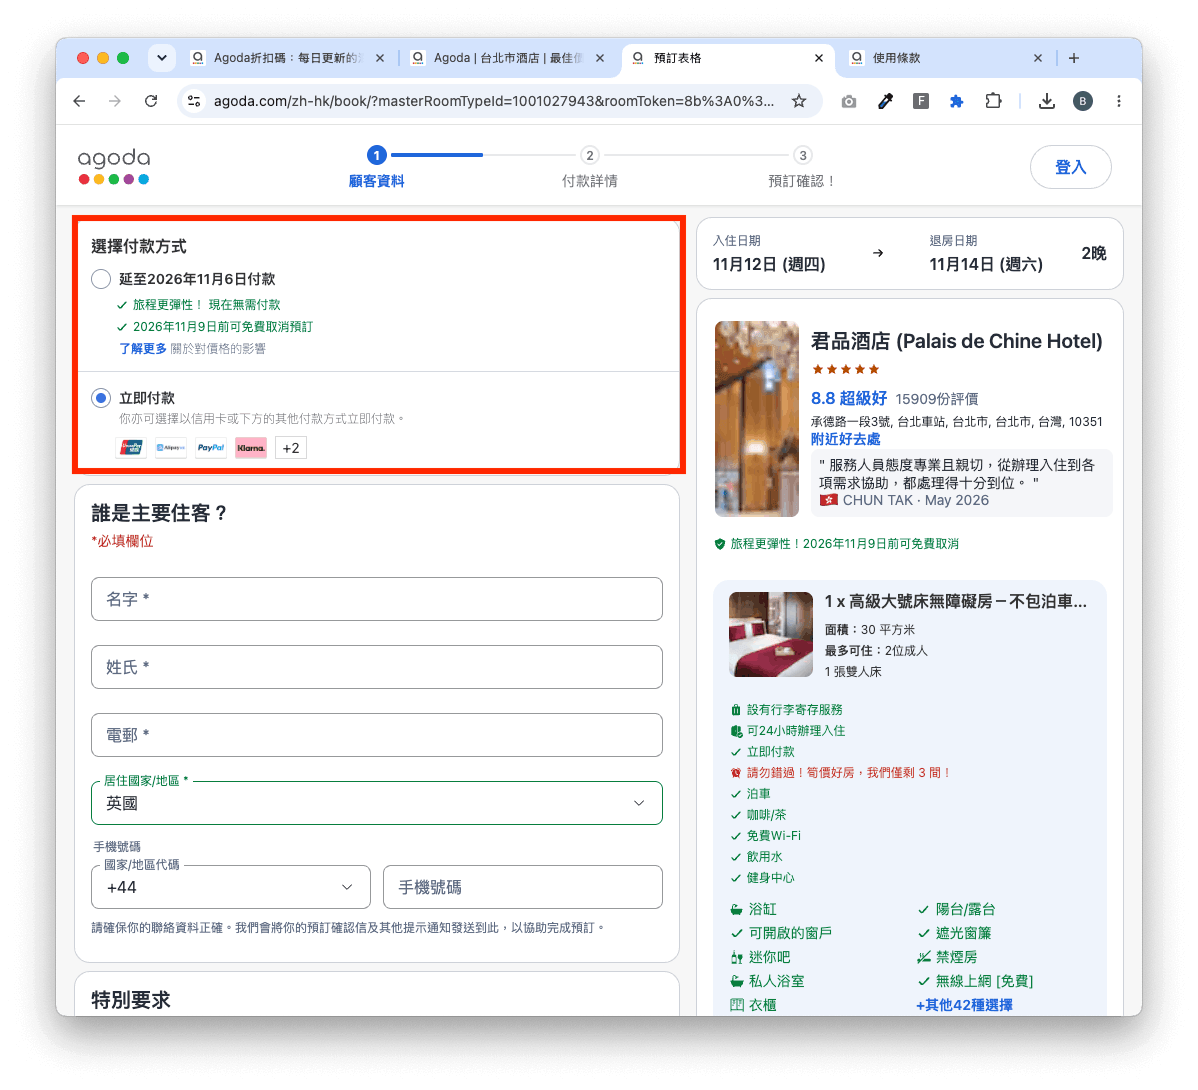Image resolution: width=1198 pixels, height=1090 pixels.
Task: Click the room bed thumbnail
Action: pyautogui.click(x=770, y=634)
